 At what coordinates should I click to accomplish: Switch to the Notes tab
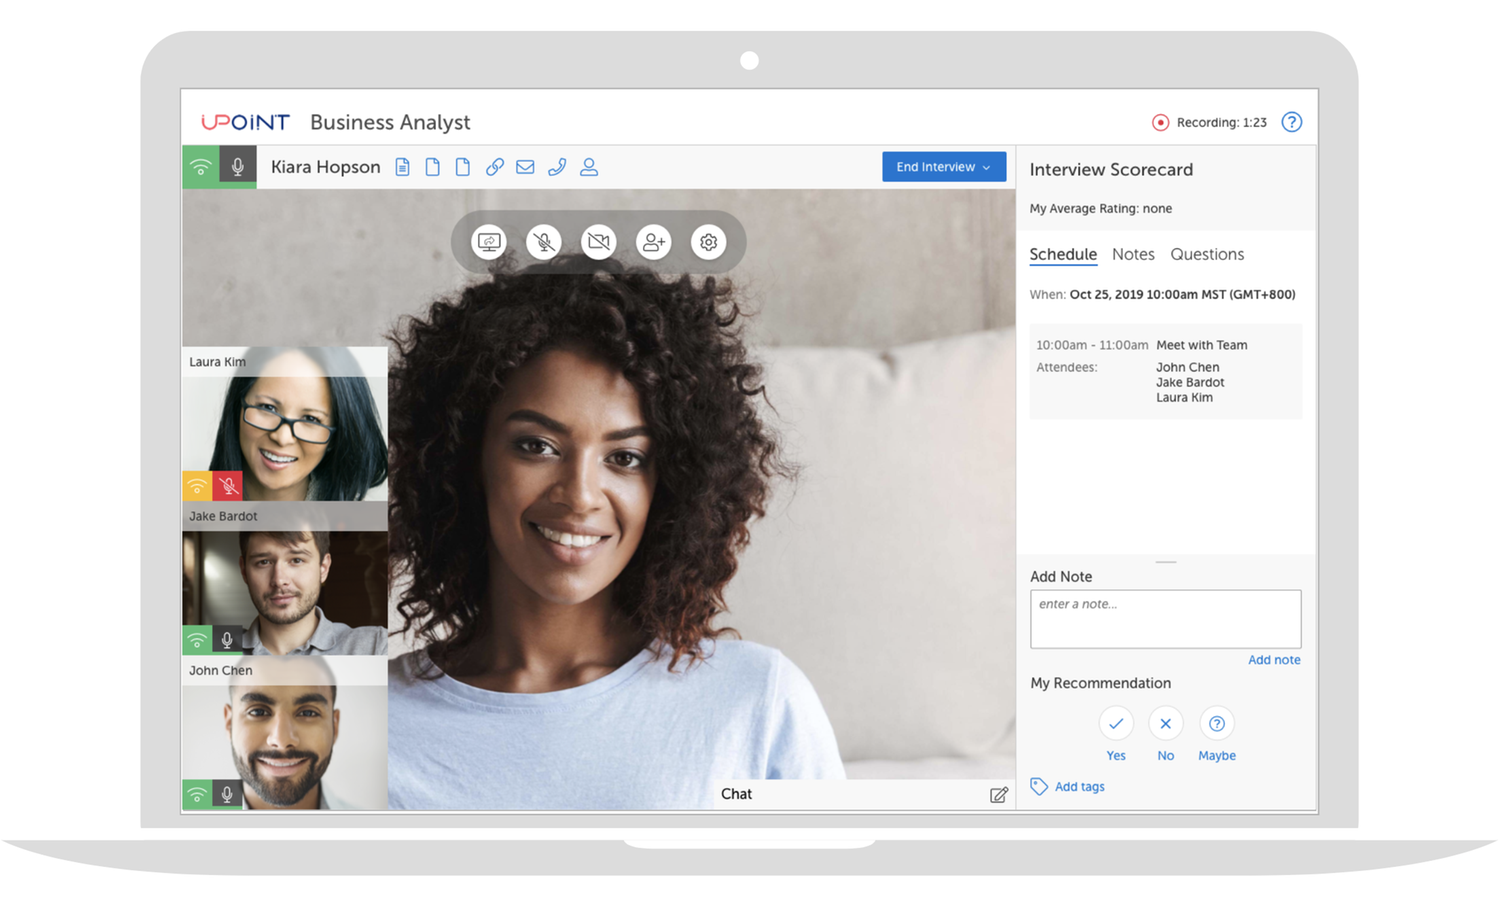tap(1133, 254)
